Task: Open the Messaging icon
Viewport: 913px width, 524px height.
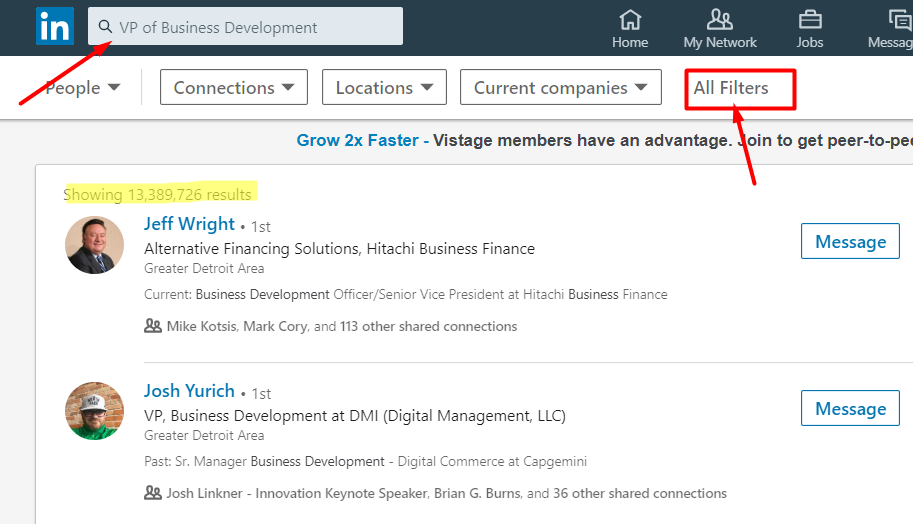Action: 900,20
